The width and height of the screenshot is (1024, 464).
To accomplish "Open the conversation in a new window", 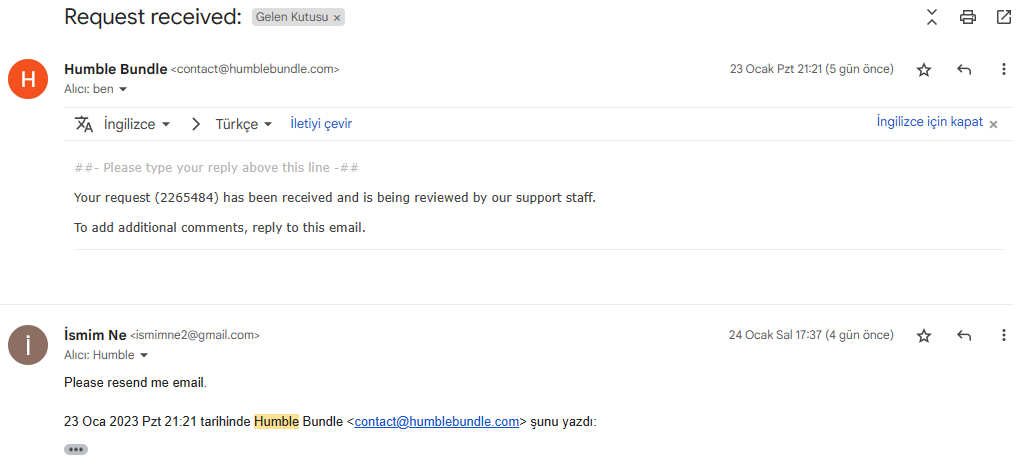I will (1003, 17).
